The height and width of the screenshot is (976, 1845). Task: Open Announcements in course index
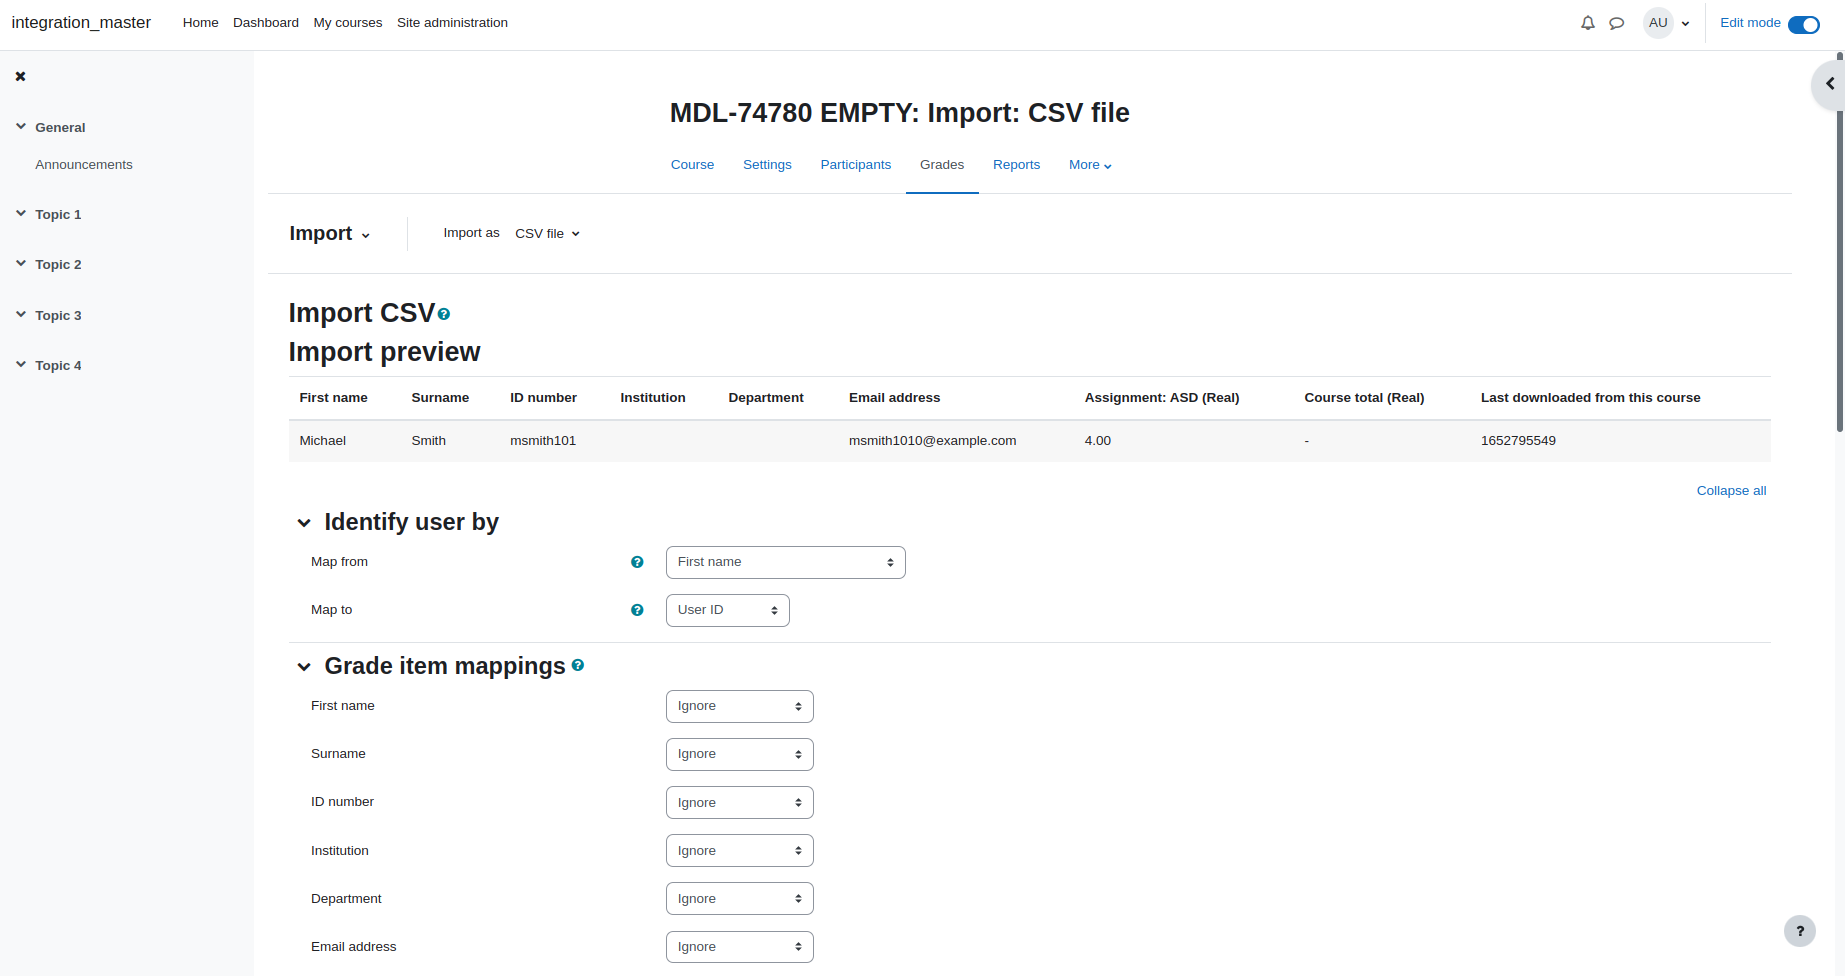pos(84,165)
